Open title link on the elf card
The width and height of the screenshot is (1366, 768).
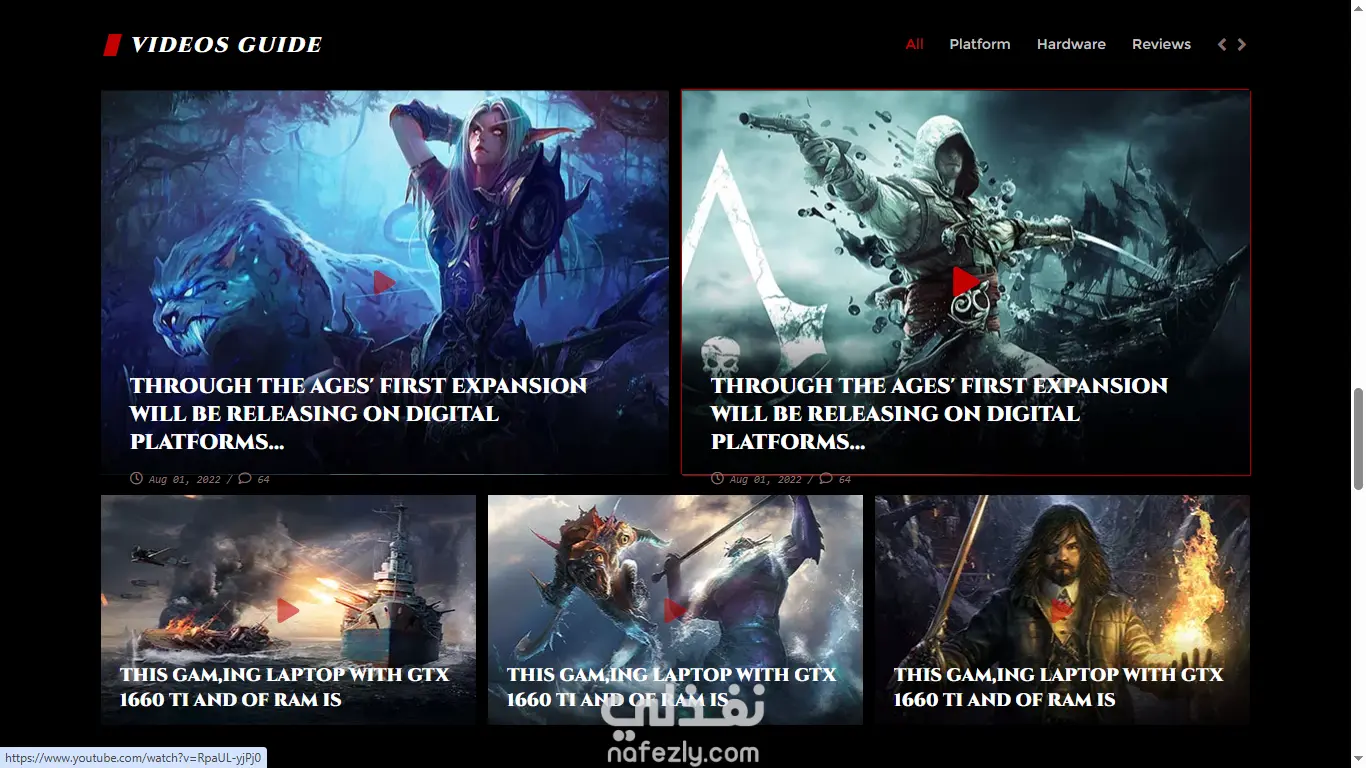point(358,414)
